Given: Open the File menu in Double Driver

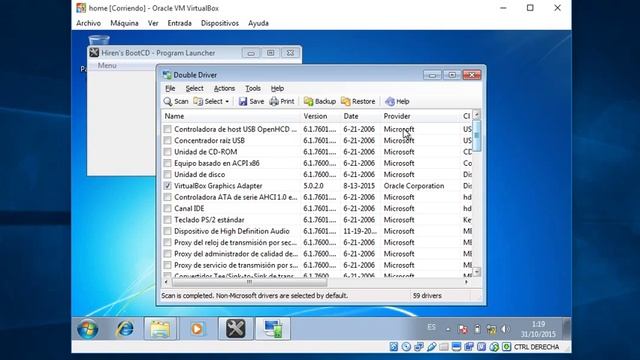Looking at the screenshot, I should [x=170, y=88].
